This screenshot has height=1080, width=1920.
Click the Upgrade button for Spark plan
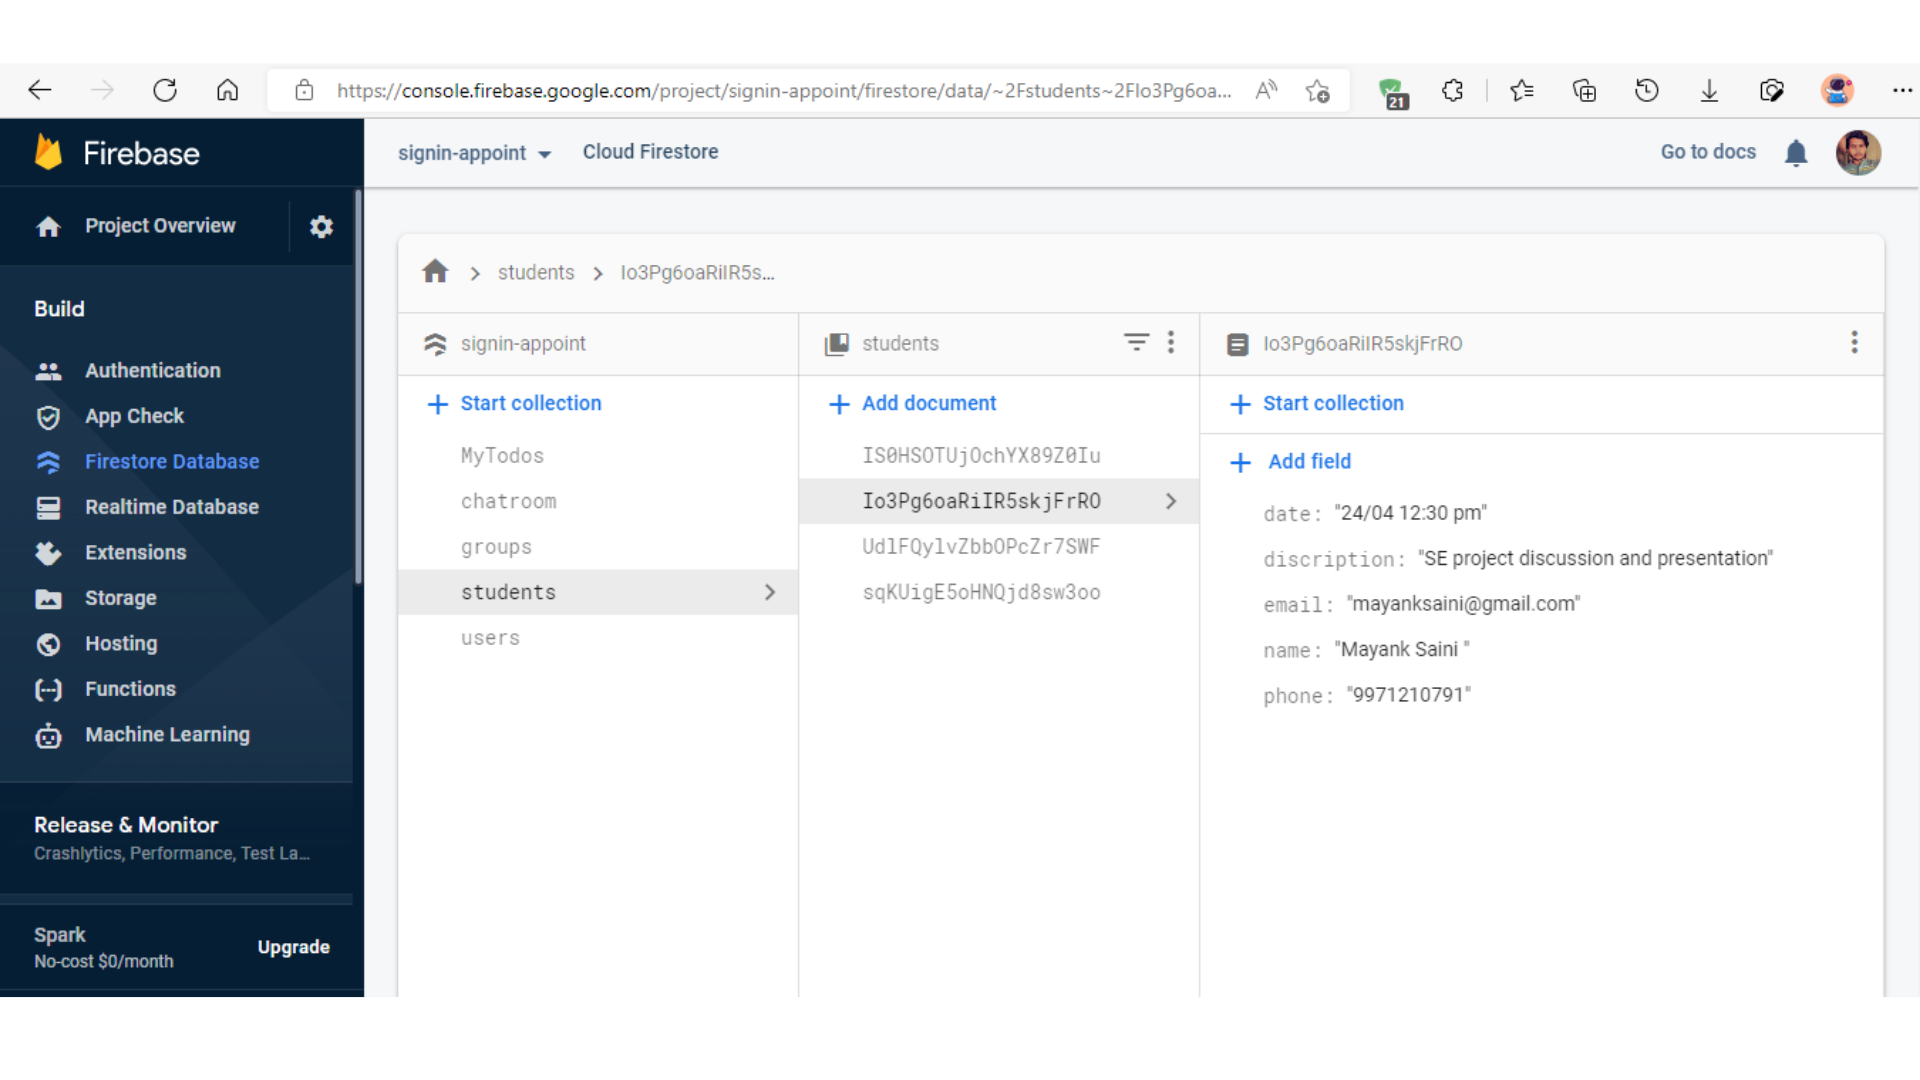[x=293, y=947]
